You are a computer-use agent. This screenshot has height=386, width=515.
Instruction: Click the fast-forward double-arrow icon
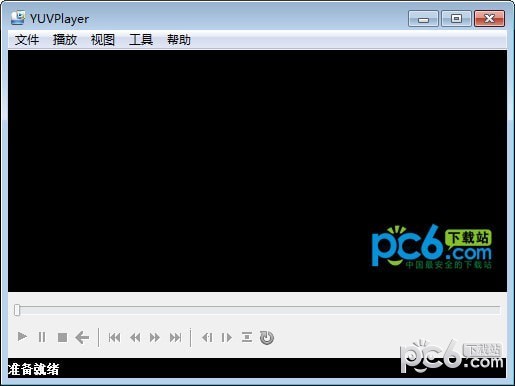(x=155, y=338)
